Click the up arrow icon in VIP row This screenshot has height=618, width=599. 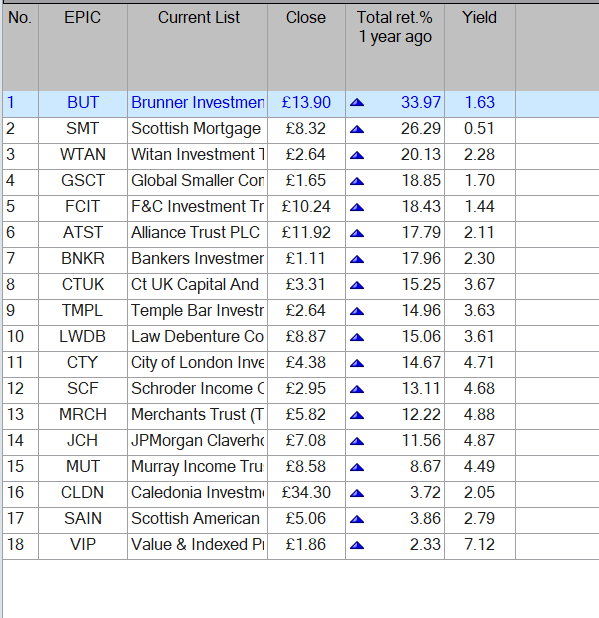[357, 545]
